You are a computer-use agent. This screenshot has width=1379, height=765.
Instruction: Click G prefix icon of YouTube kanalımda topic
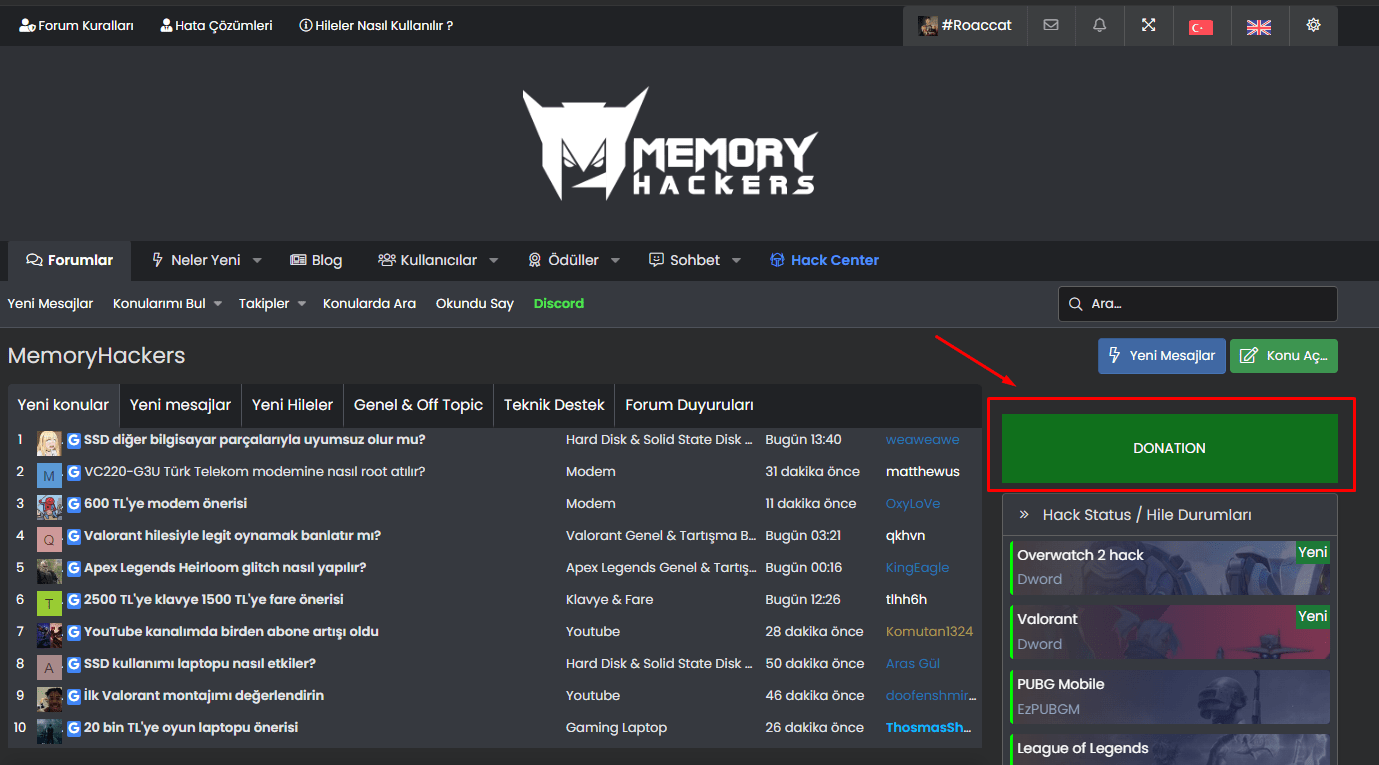[x=74, y=632]
